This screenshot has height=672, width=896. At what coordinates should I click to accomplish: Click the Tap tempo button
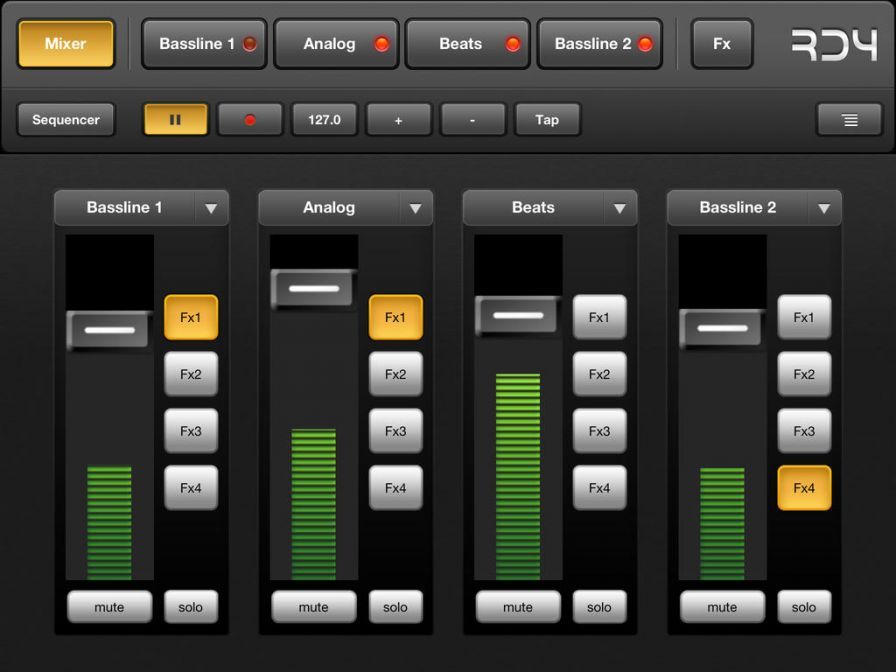click(x=546, y=119)
